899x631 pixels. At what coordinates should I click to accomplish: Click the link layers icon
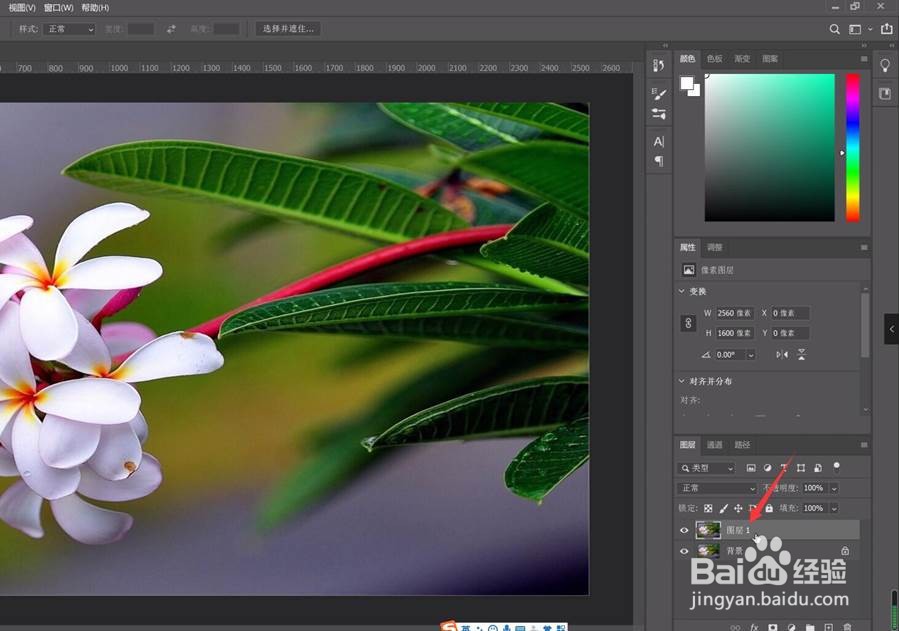pyautogui.click(x=736, y=627)
